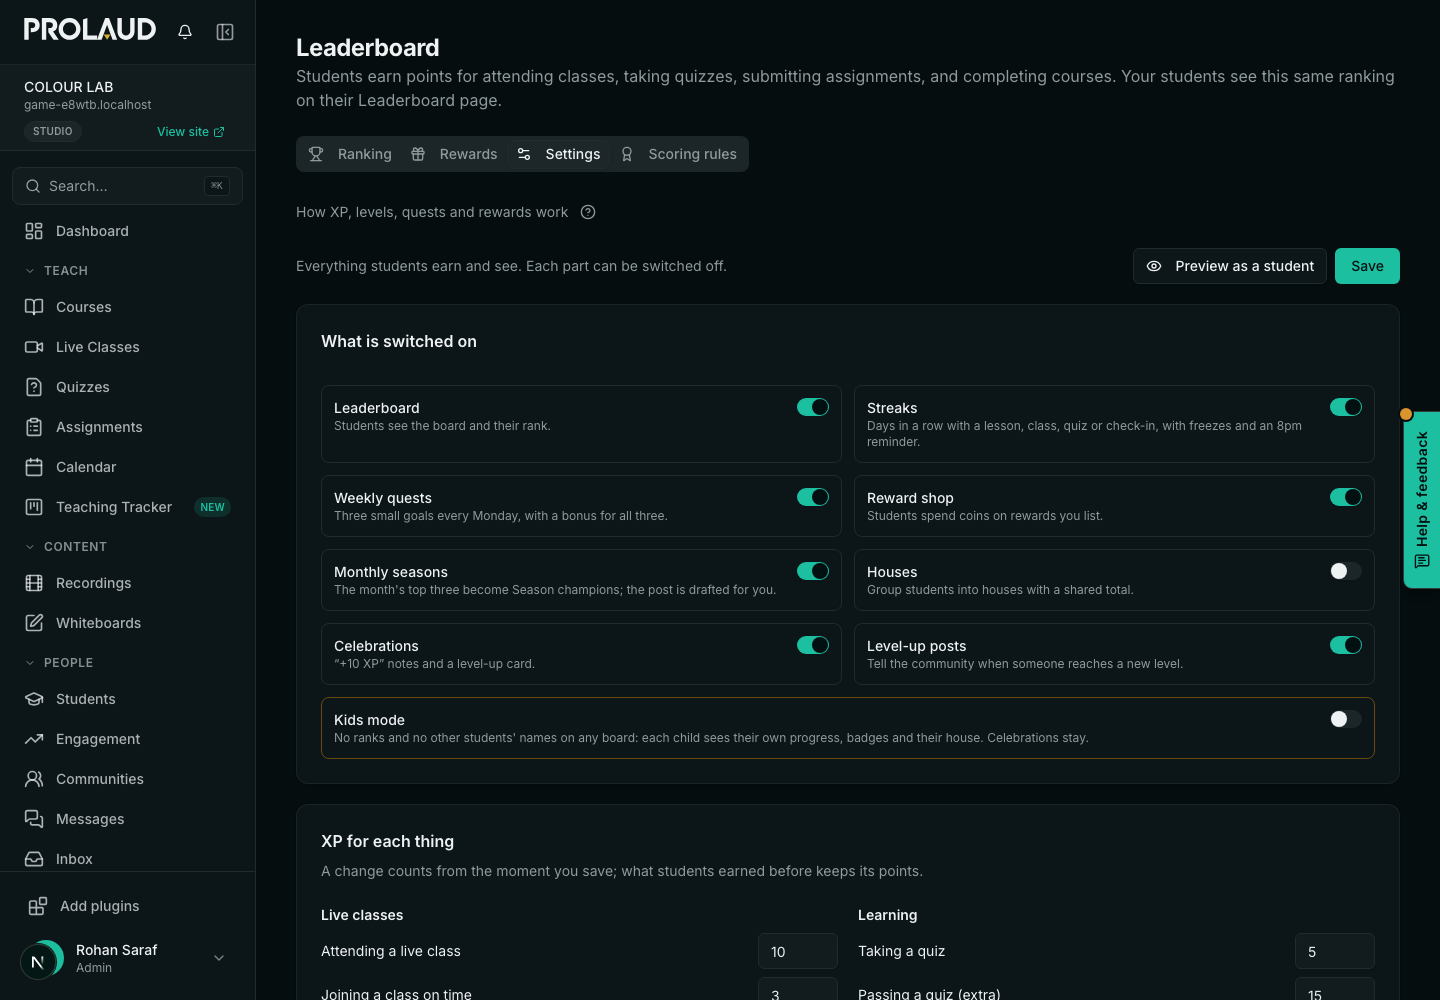This screenshot has height=1000, width=1440.
Task: Collapse the TEACH section
Action: point(56,271)
